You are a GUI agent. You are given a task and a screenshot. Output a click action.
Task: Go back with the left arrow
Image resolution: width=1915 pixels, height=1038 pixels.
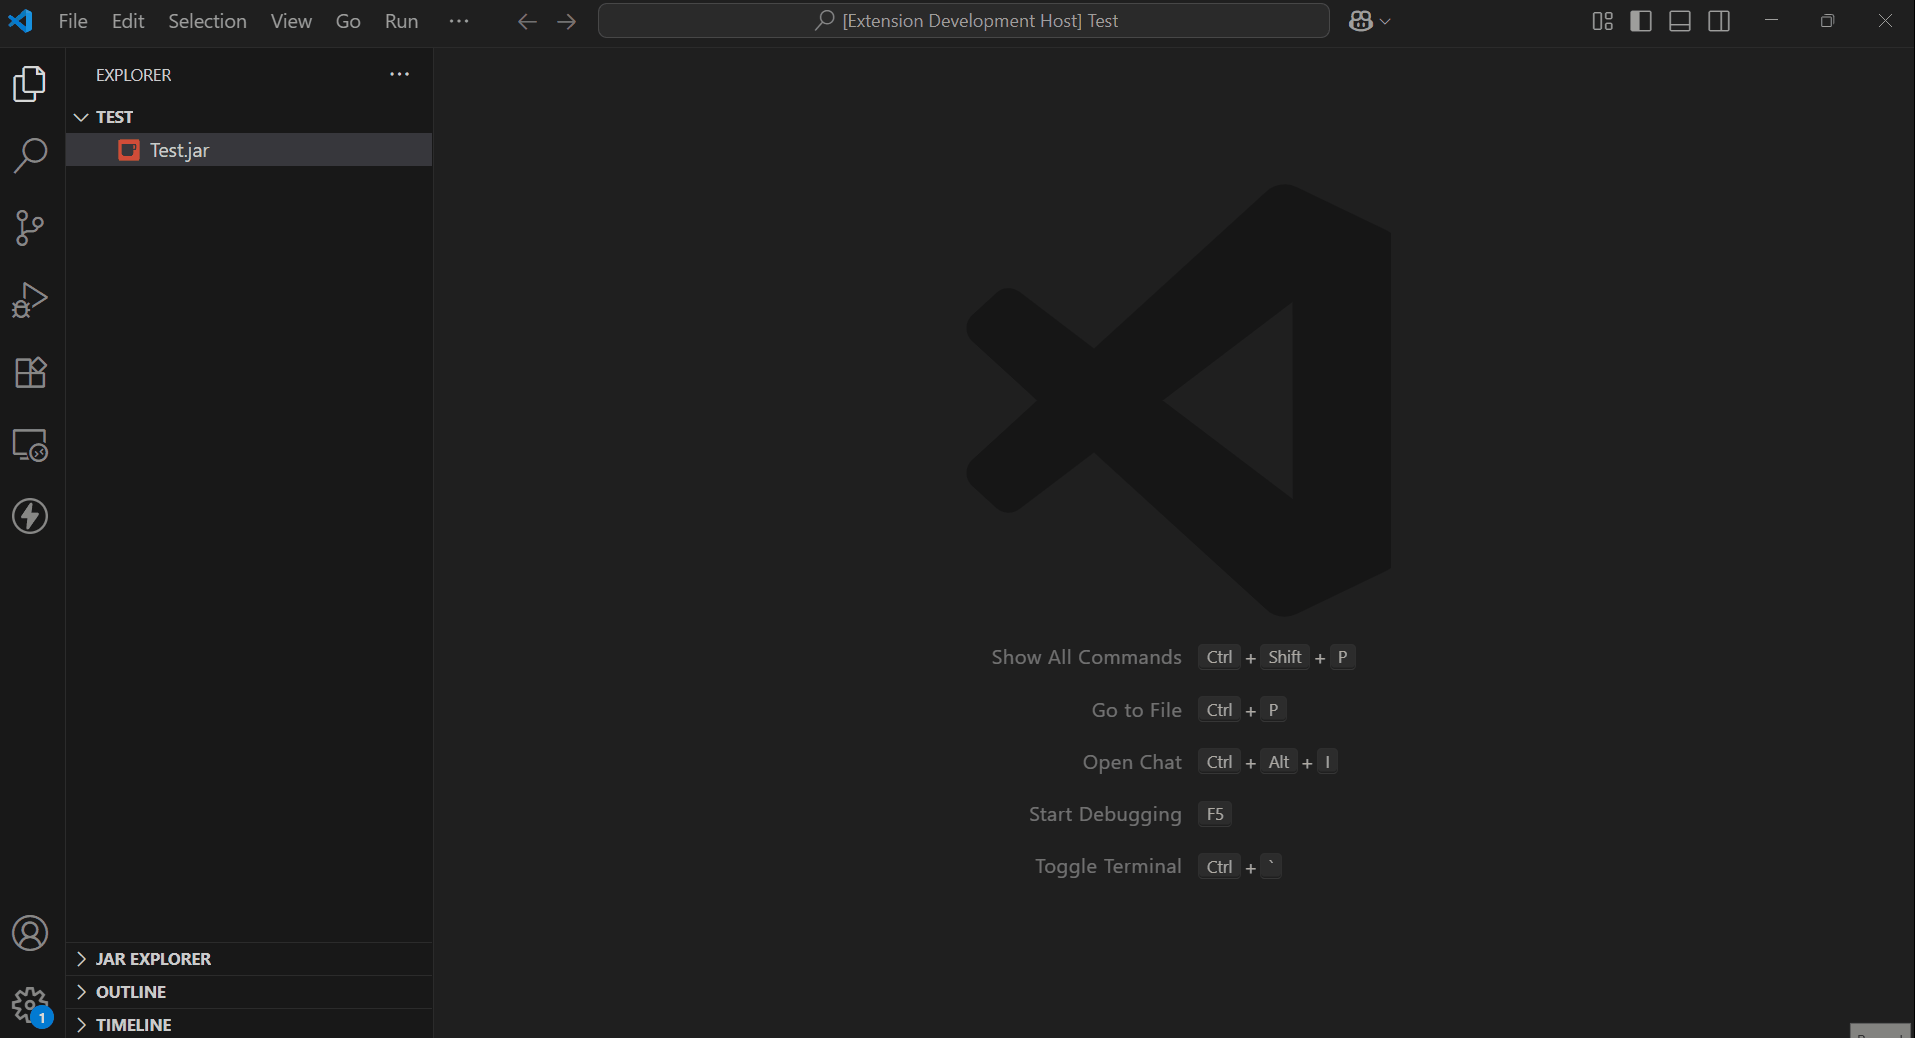coord(527,21)
